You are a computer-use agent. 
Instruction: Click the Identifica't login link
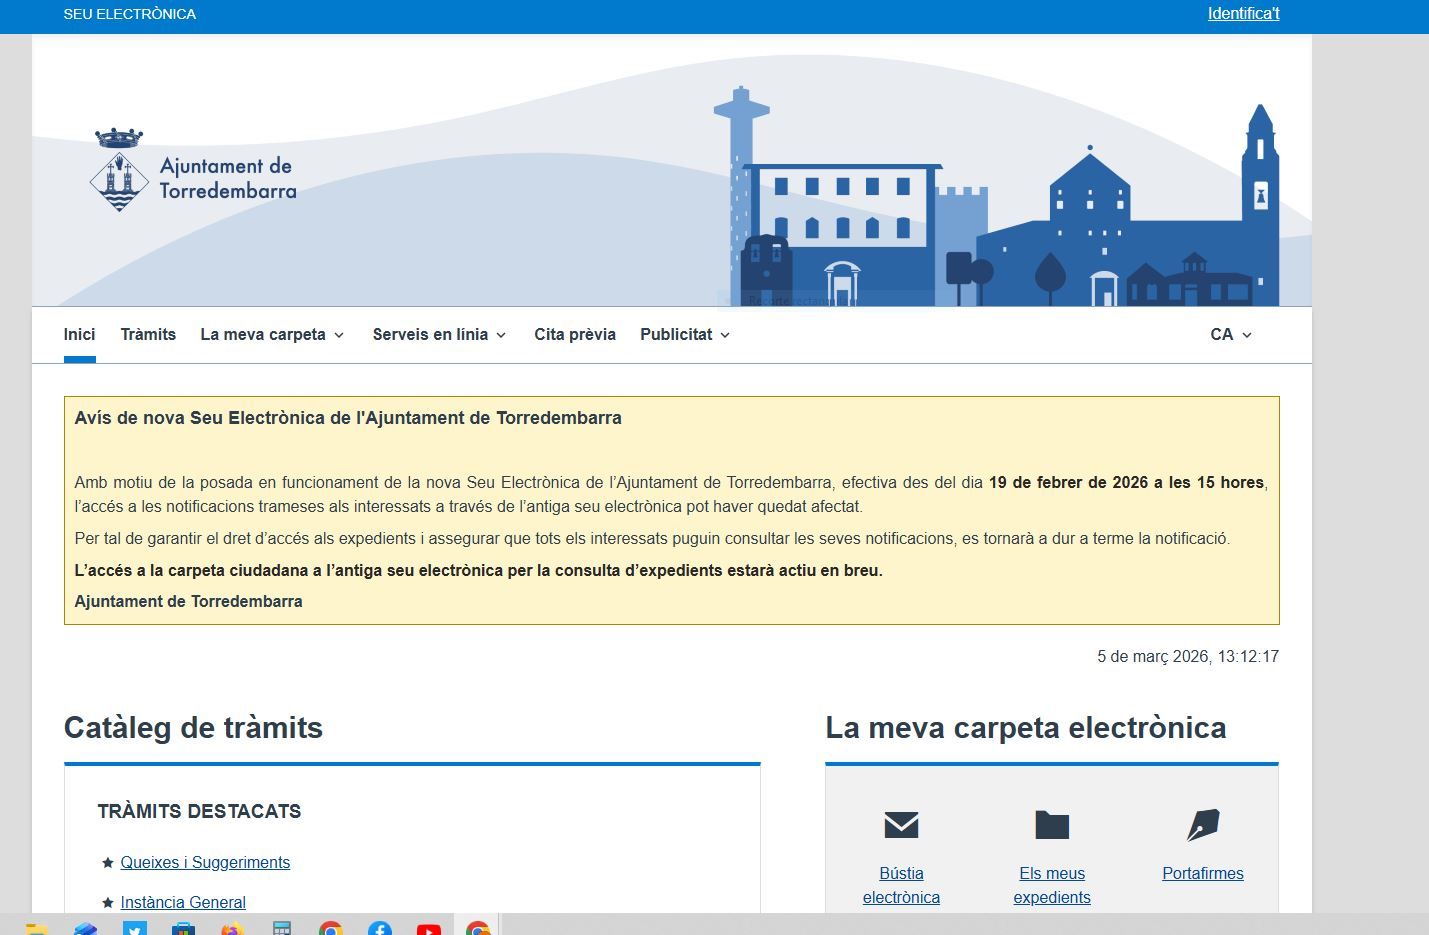pyautogui.click(x=1243, y=14)
